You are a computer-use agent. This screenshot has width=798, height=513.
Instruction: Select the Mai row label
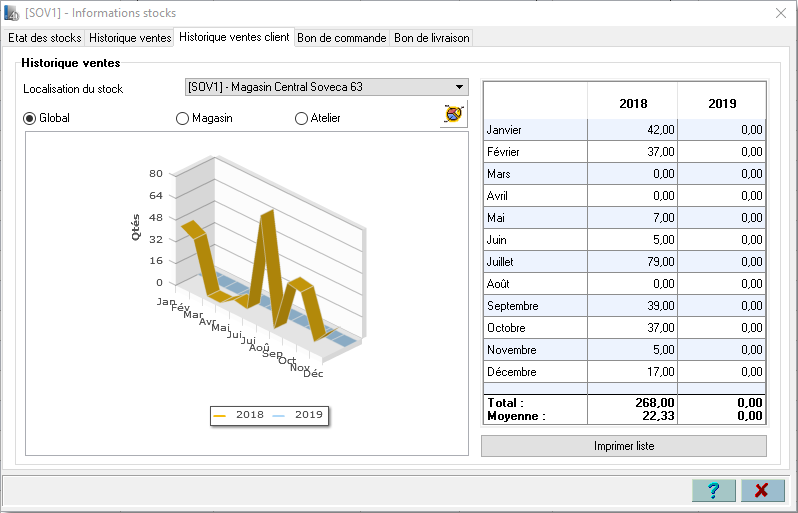(x=496, y=218)
